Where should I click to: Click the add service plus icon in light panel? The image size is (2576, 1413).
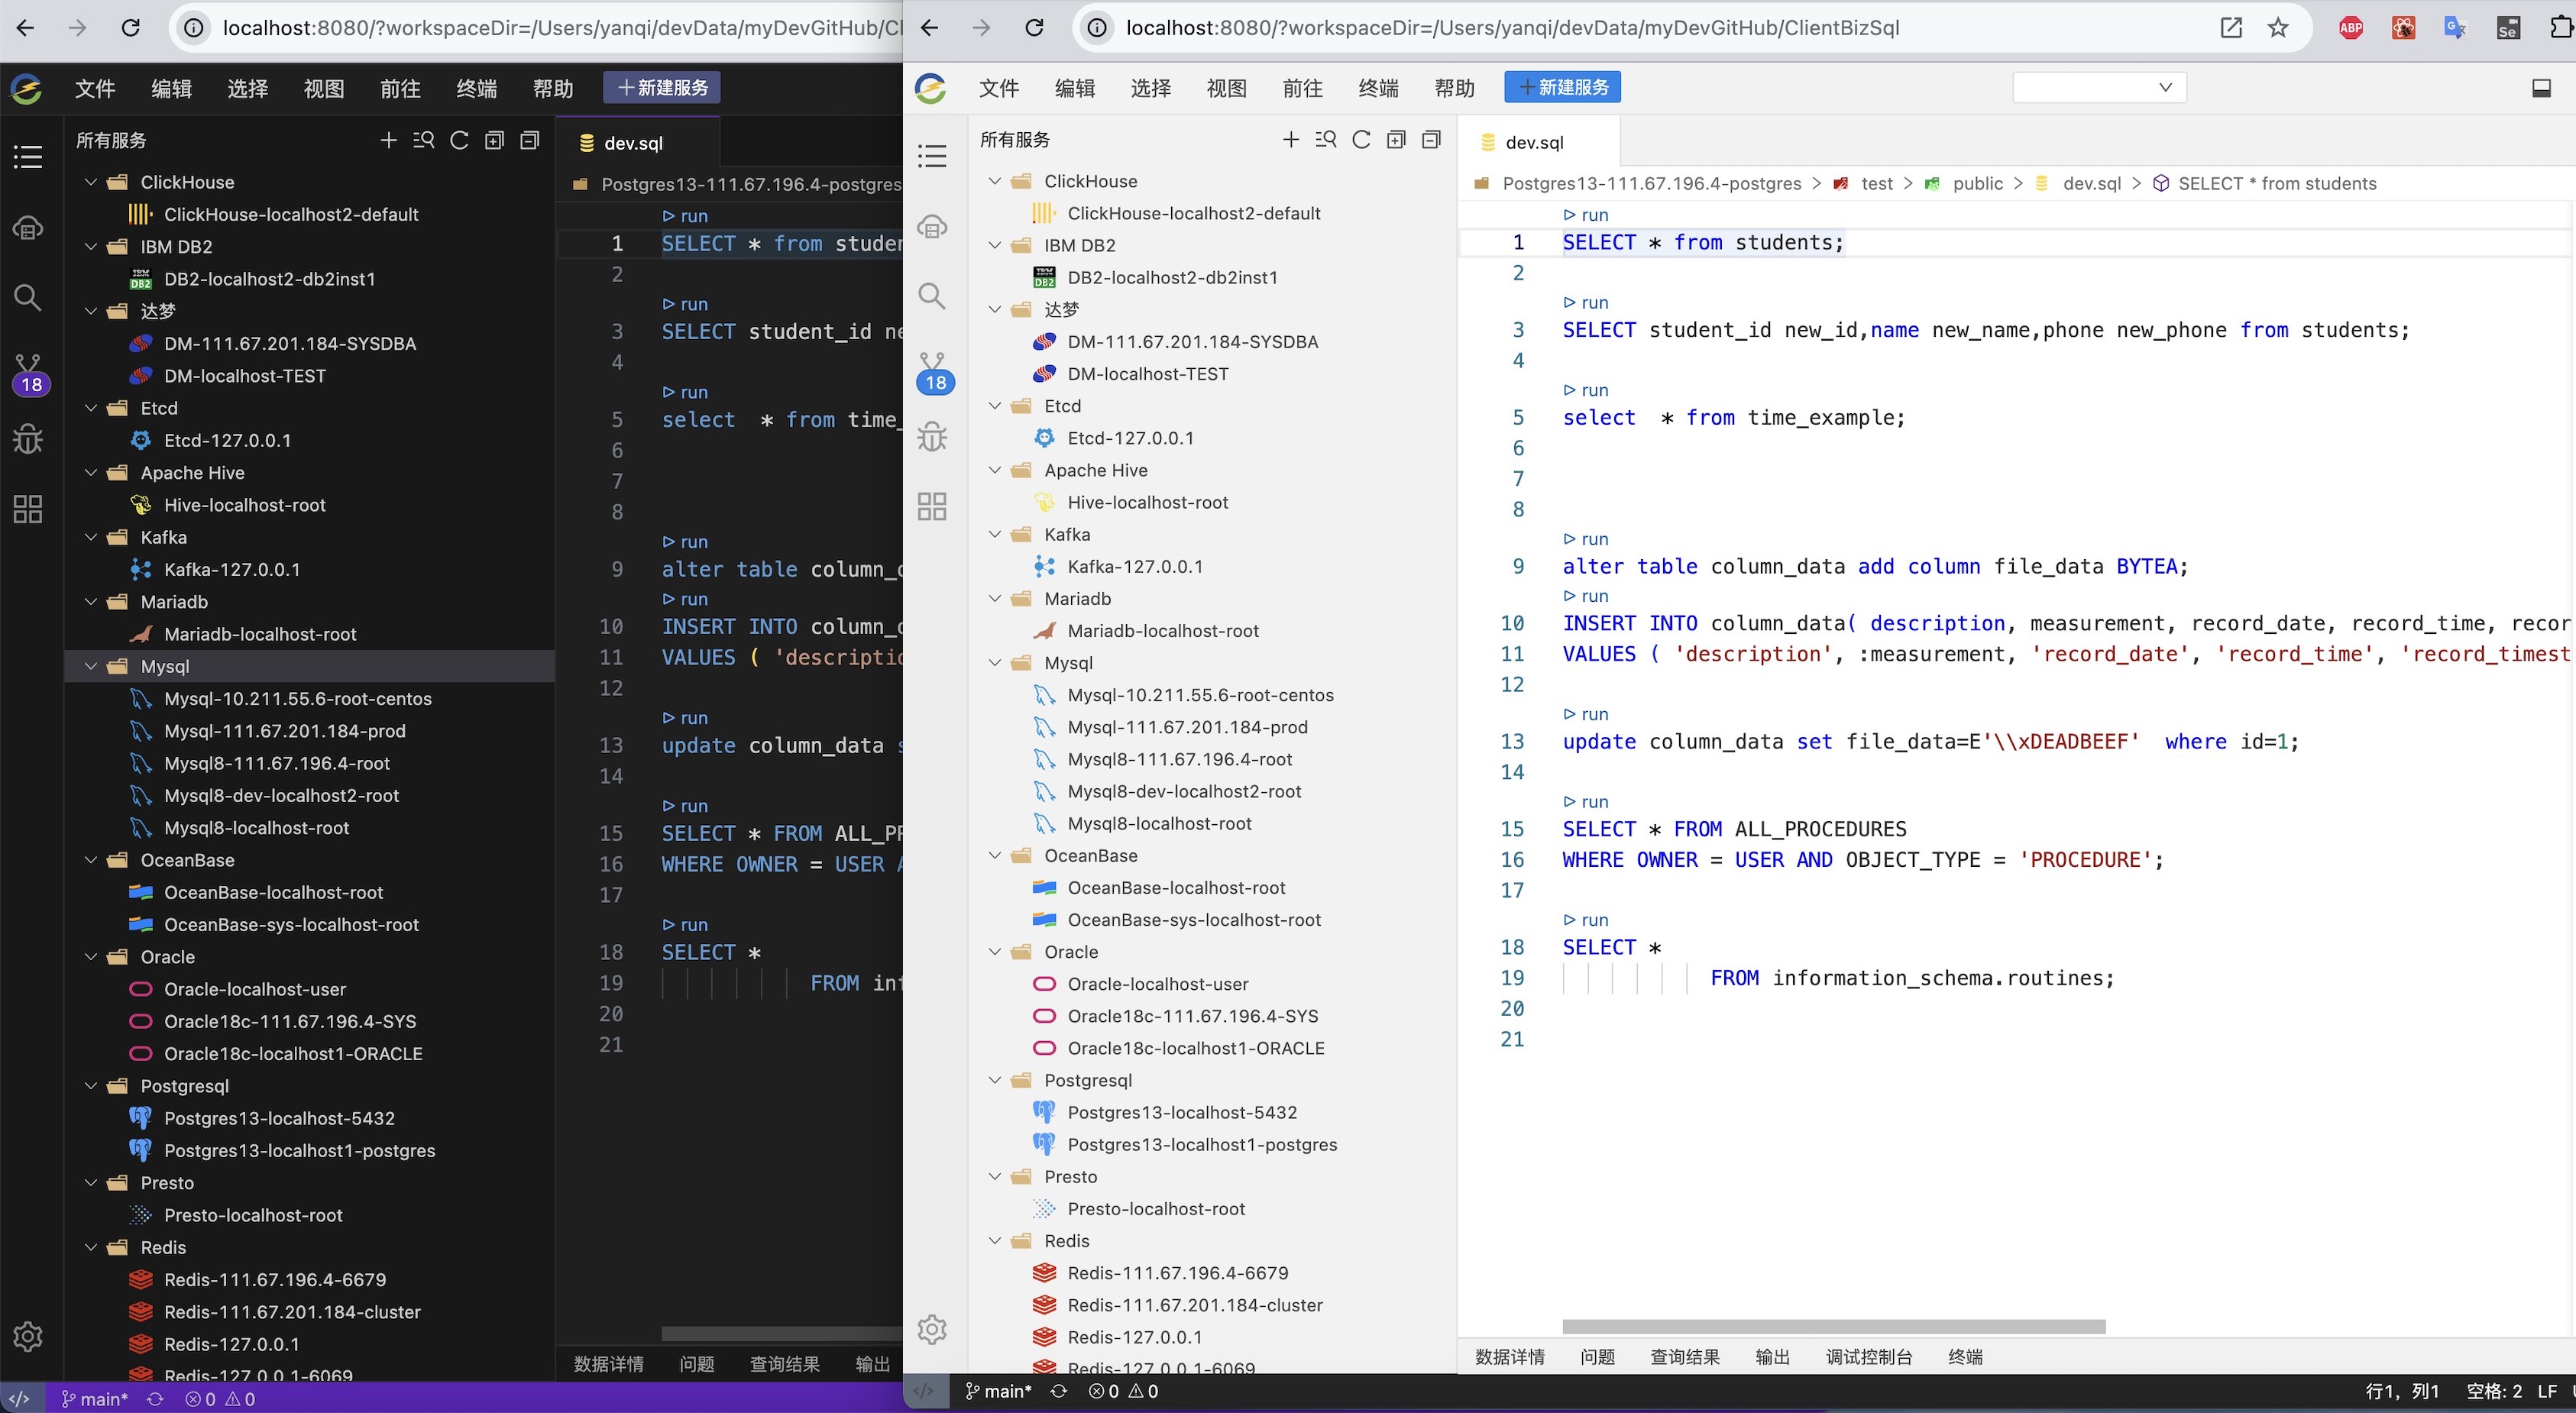1291,140
